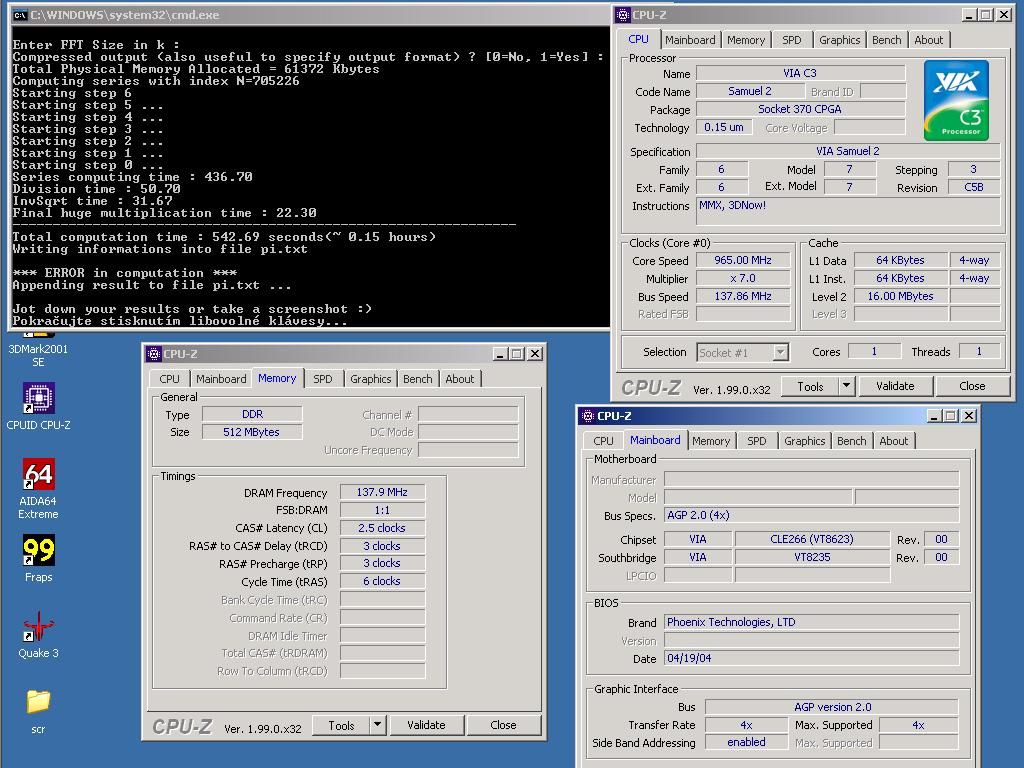This screenshot has width=1024, height=768.
Task: Minimize the CPU-Z Mainboard window
Action: click(x=935, y=415)
